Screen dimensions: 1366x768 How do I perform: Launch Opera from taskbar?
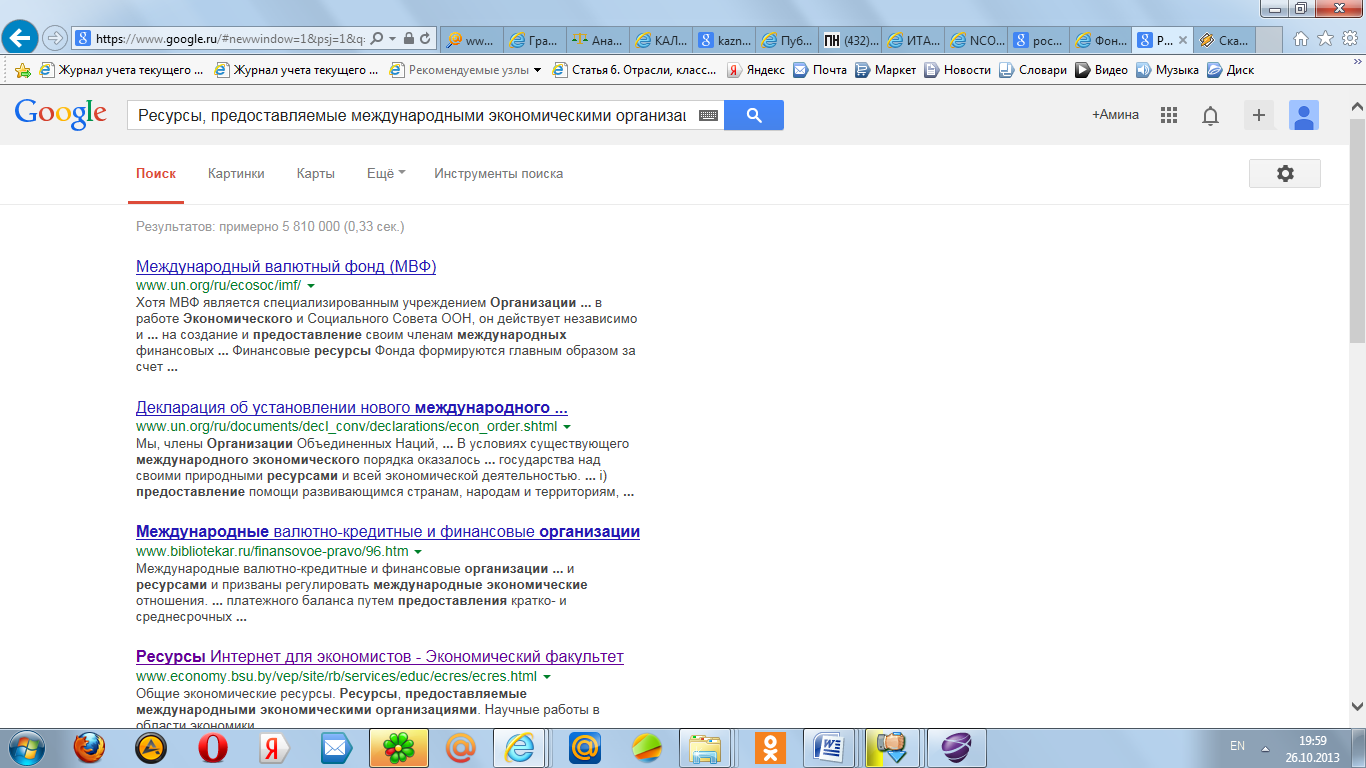(211, 747)
